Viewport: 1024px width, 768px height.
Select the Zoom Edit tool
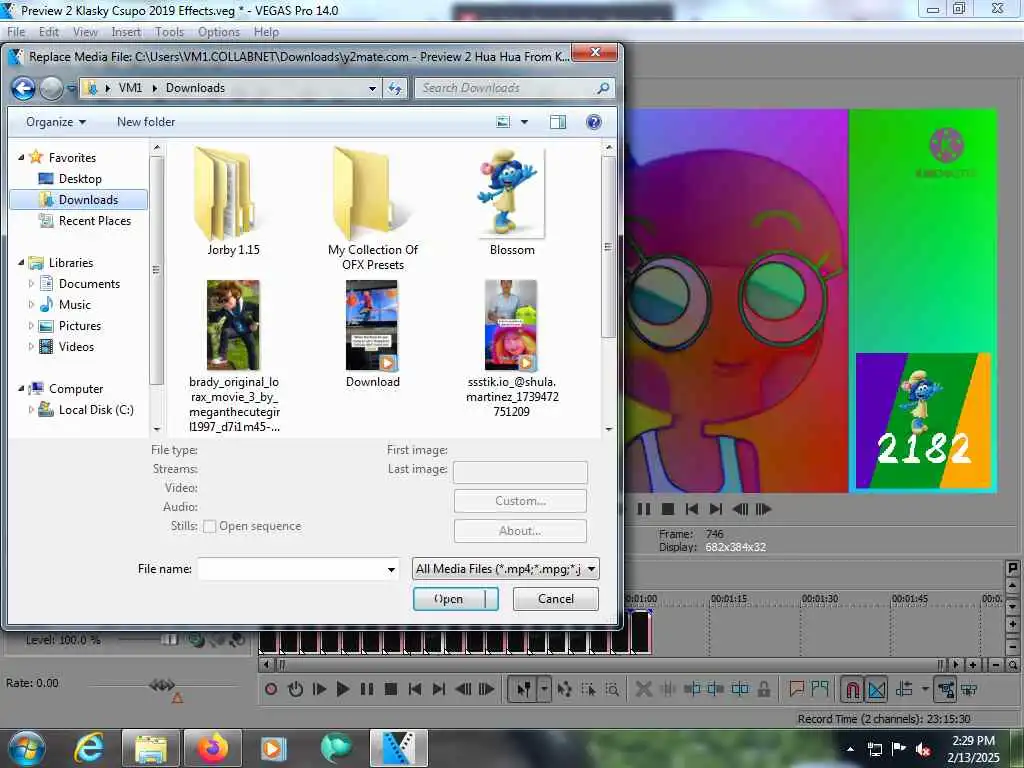(x=612, y=689)
